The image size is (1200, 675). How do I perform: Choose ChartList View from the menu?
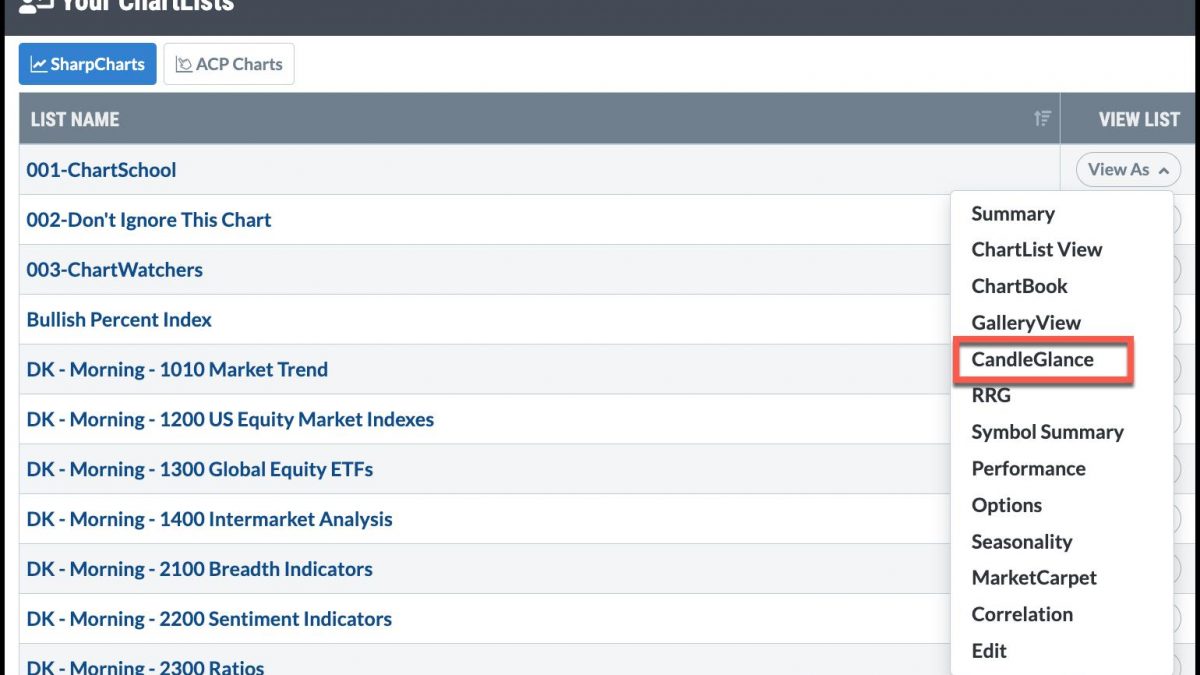(1037, 250)
